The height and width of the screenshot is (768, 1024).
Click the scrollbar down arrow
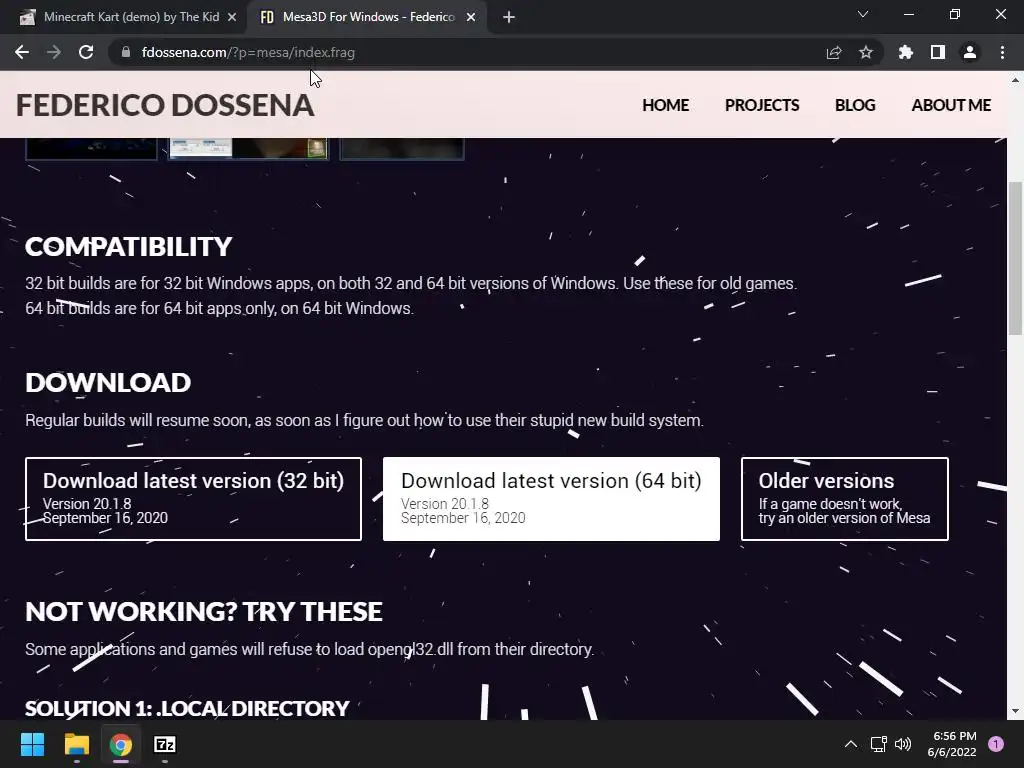point(1015,711)
